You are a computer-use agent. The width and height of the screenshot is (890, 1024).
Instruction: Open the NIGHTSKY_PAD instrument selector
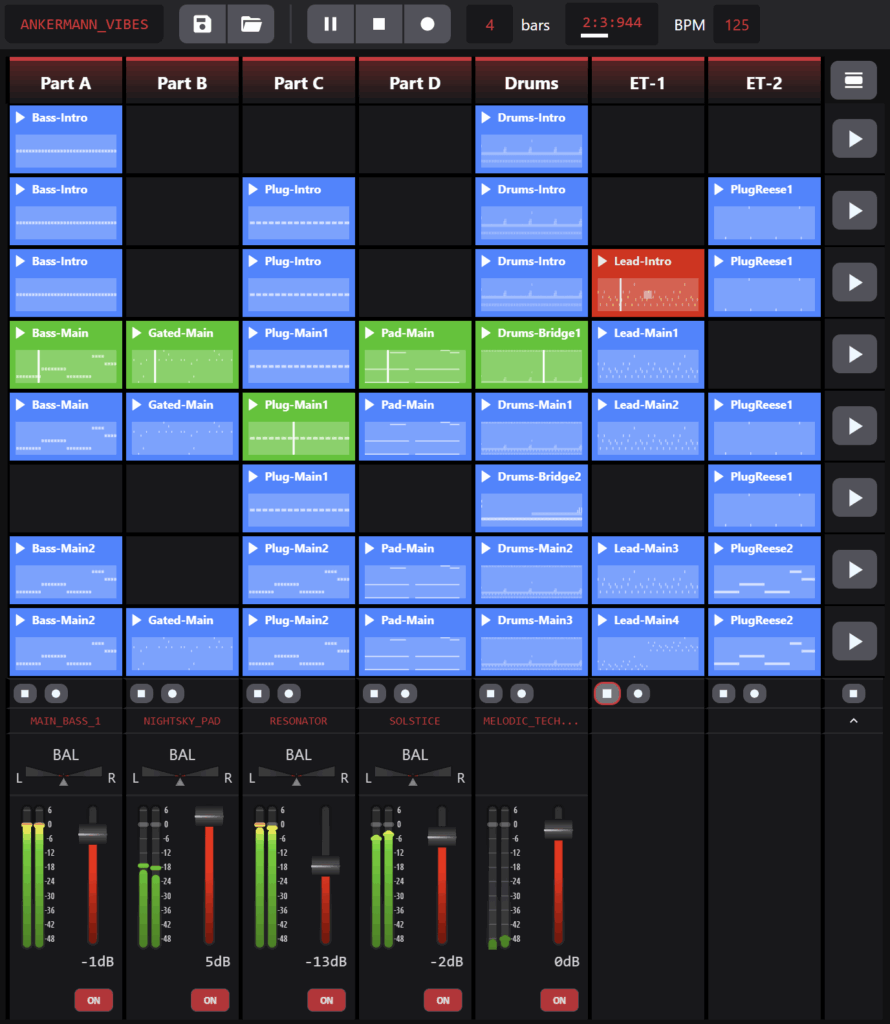182,721
